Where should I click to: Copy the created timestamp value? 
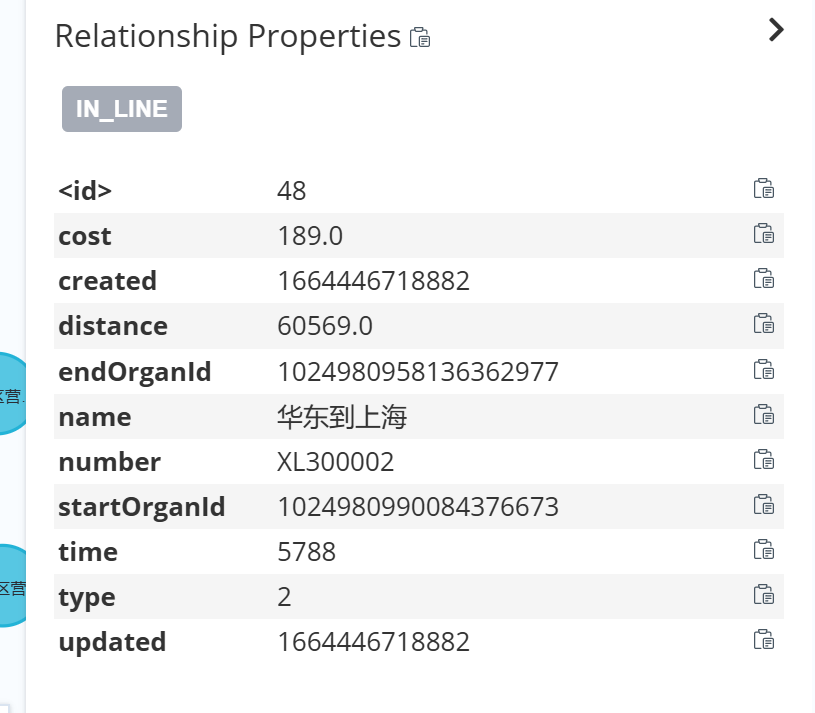tap(763, 279)
